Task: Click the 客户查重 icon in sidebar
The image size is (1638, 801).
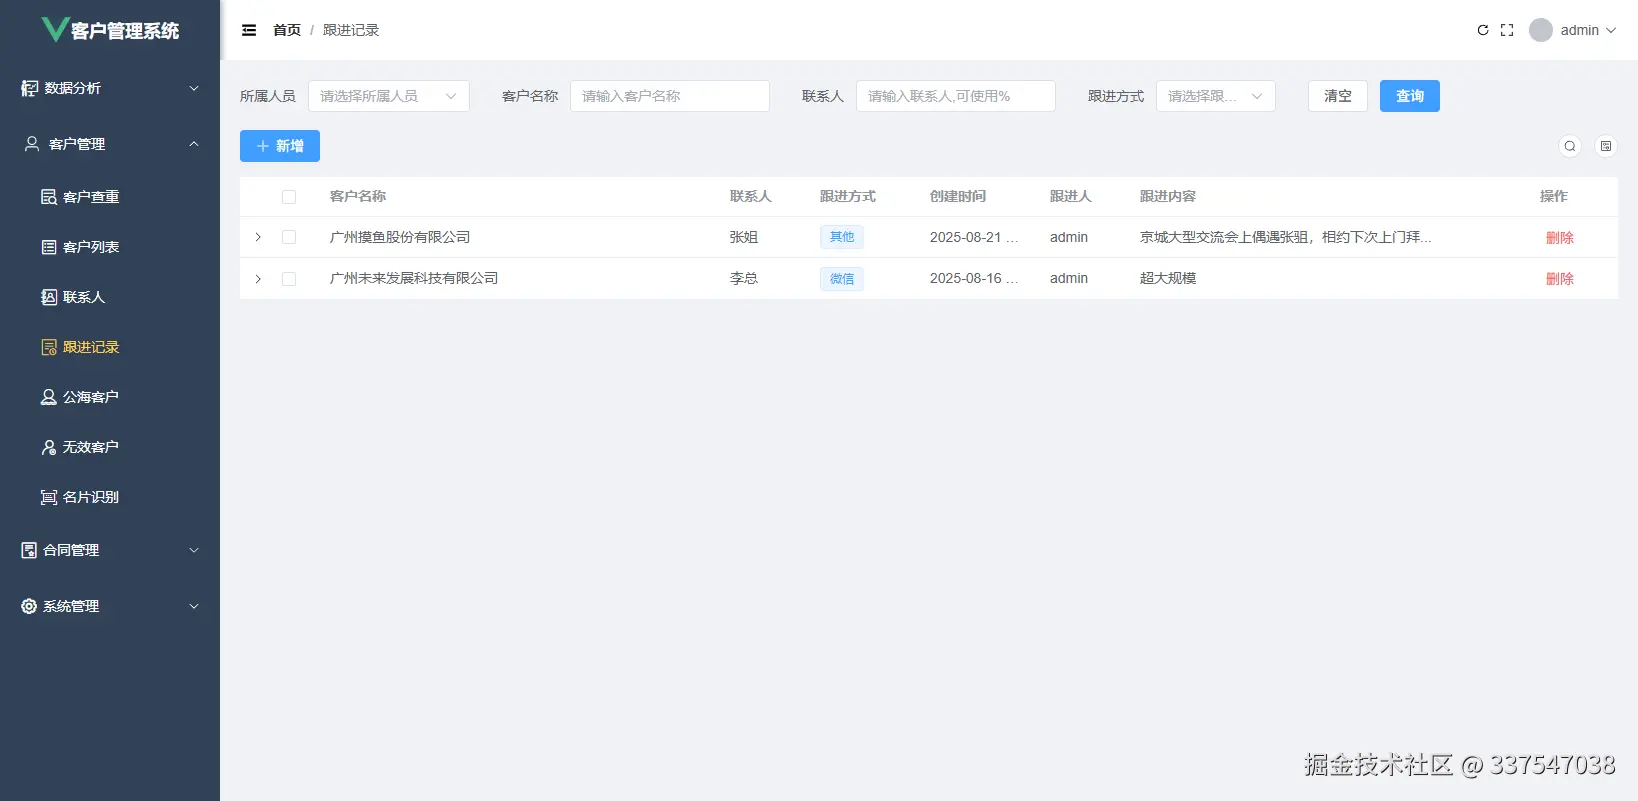Action: [49, 197]
